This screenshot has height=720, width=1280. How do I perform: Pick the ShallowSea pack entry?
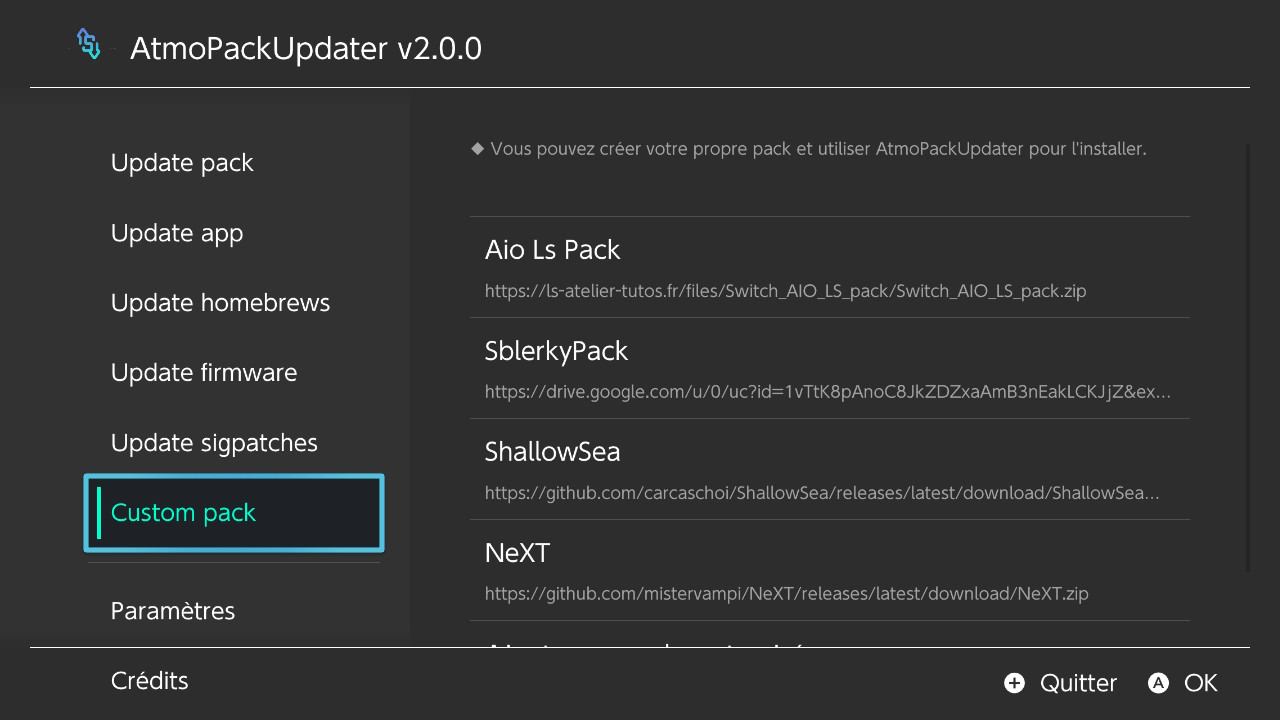coord(830,469)
